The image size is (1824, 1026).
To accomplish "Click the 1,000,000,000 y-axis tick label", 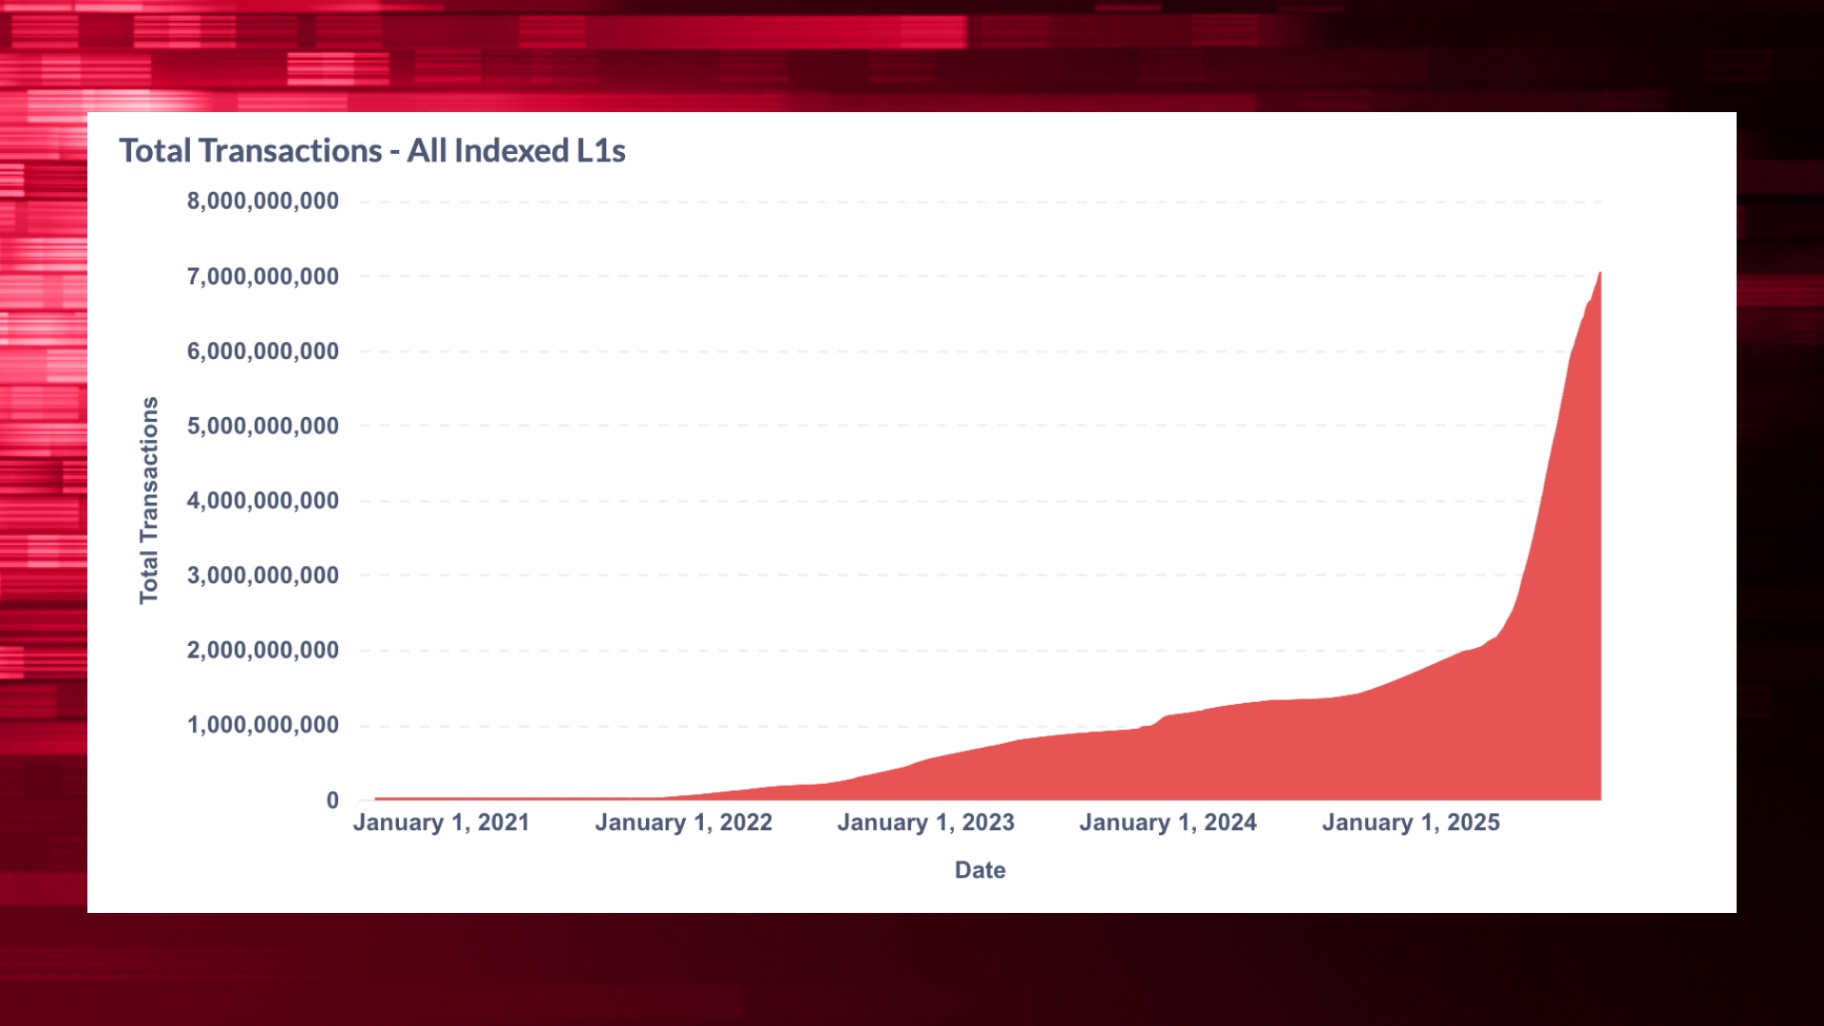I will click(x=263, y=725).
